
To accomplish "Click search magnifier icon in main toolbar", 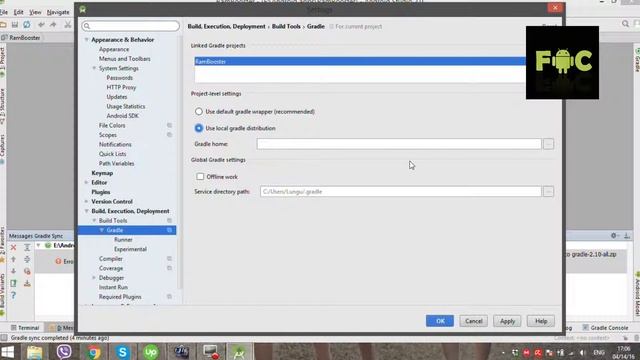I will (x=625, y=24).
